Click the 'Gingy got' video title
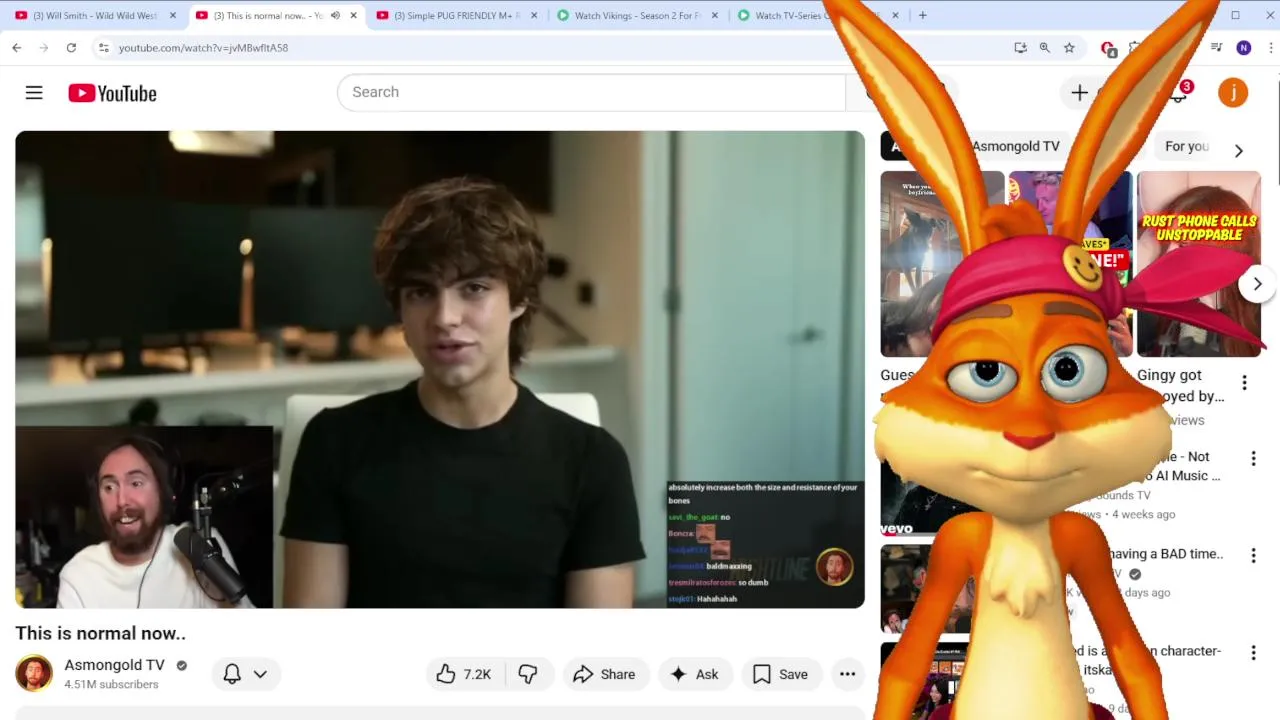Image resolution: width=1280 pixels, height=720 pixels. pos(1180,385)
